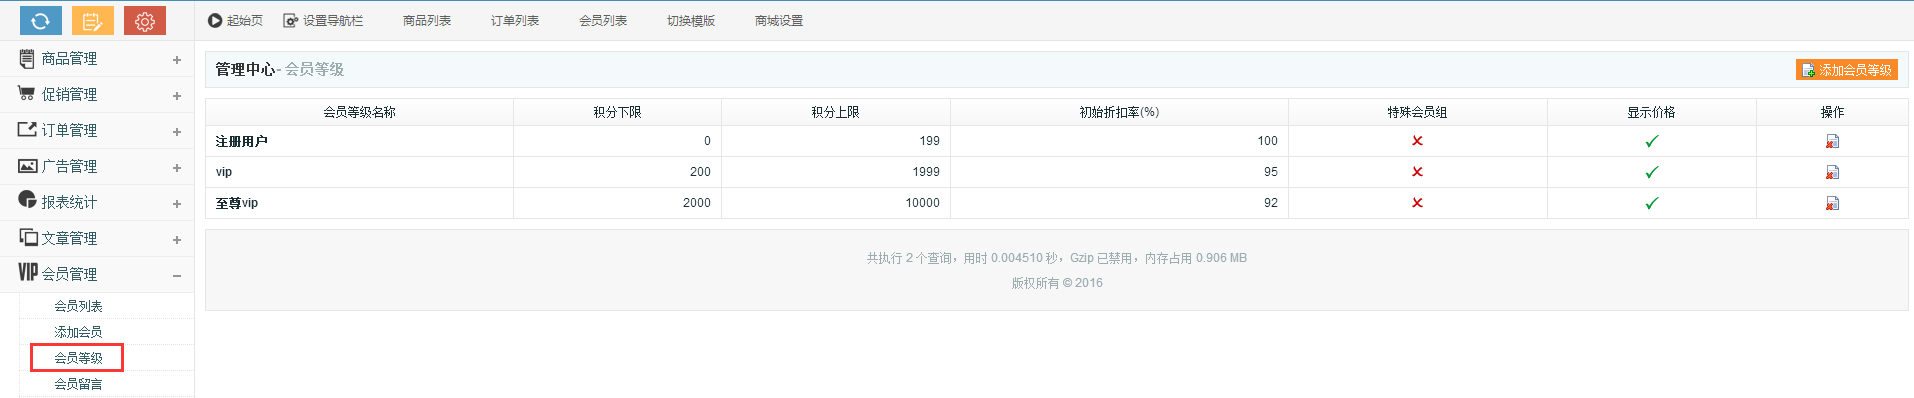Expand 商品管理 with its plus sign
This screenshot has width=1914, height=398.
tap(177, 60)
